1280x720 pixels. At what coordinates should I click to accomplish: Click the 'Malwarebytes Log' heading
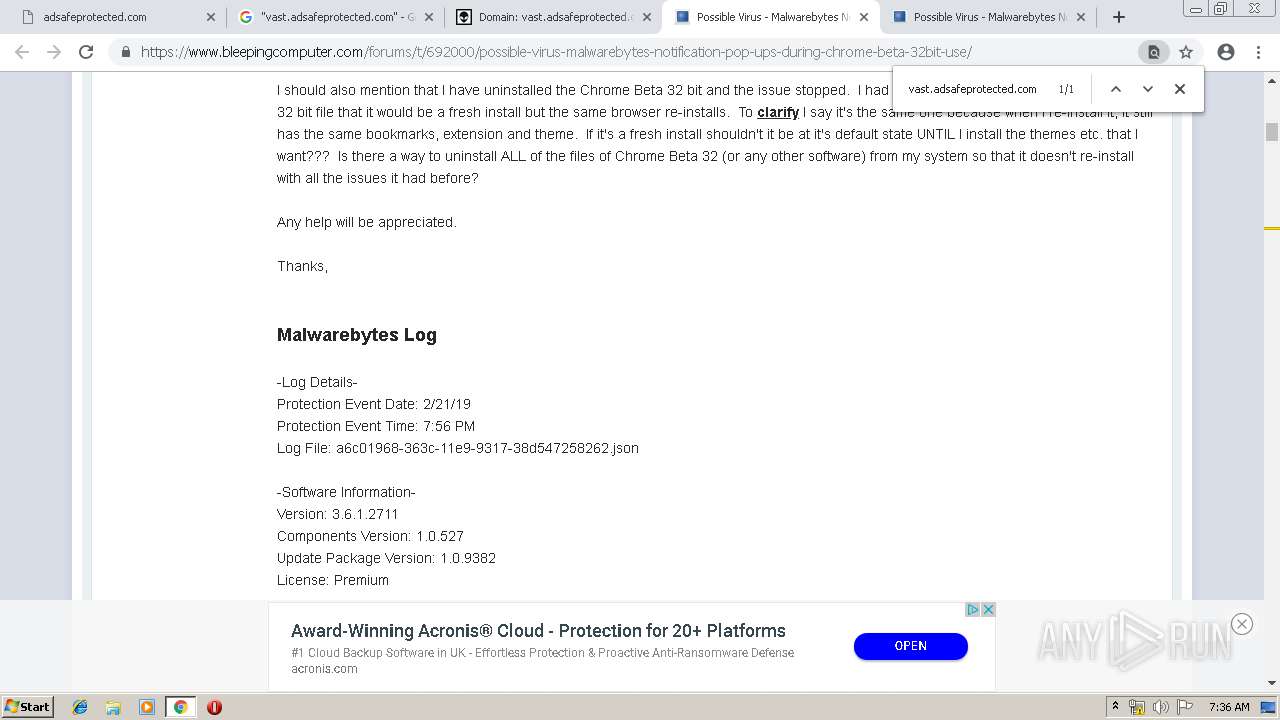point(357,335)
